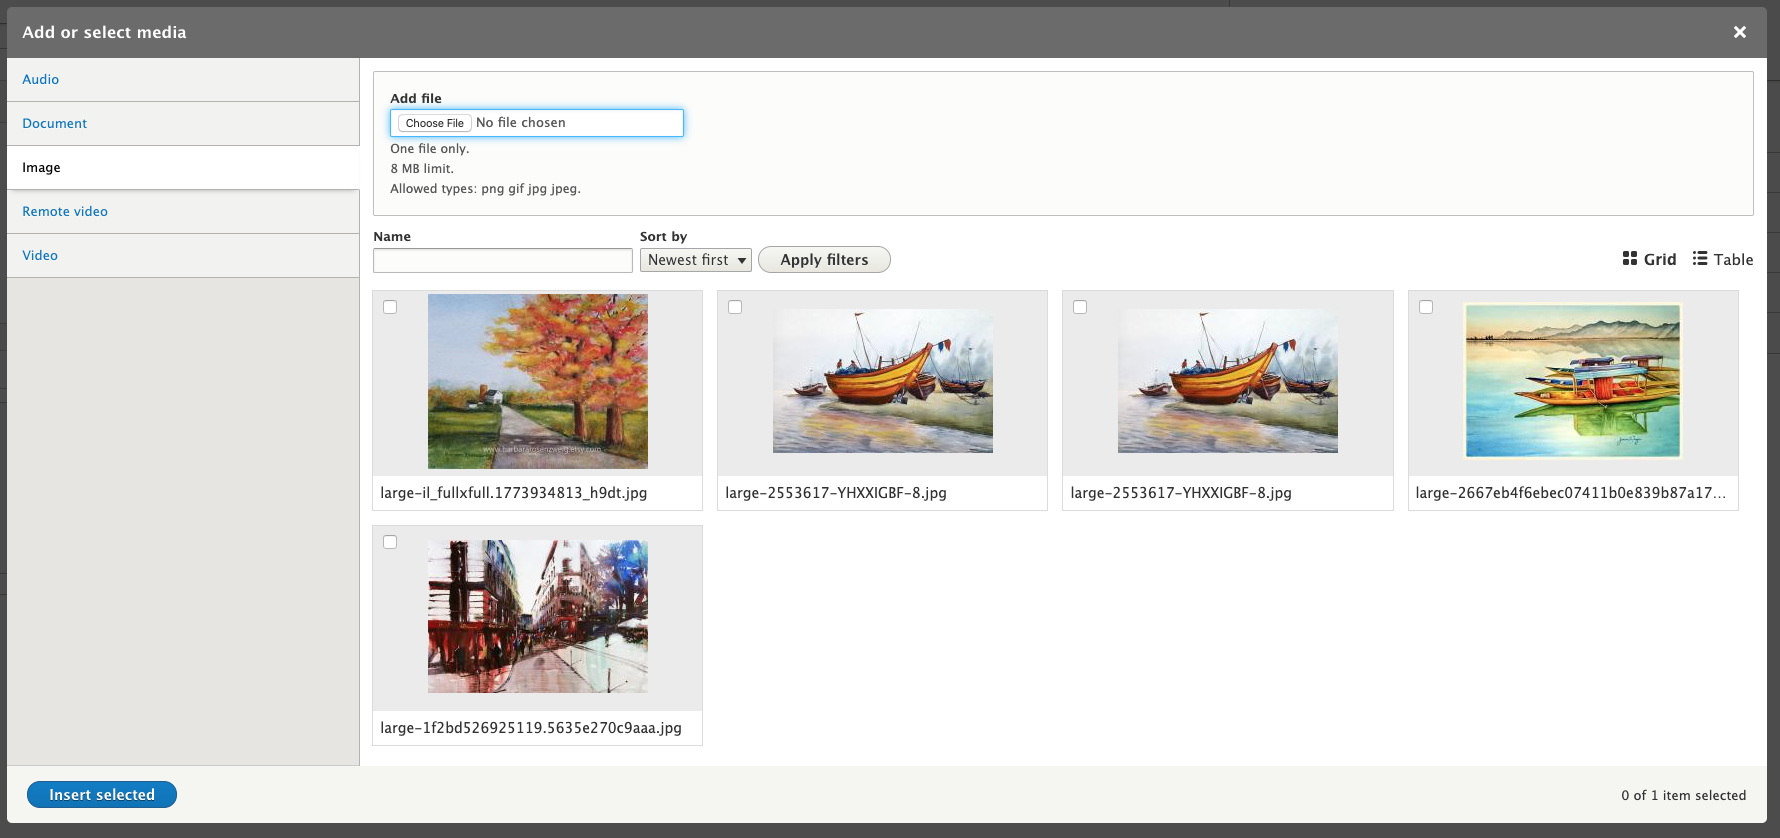
Task: Open the Audio media tab
Action: click(x=183, y=79)
